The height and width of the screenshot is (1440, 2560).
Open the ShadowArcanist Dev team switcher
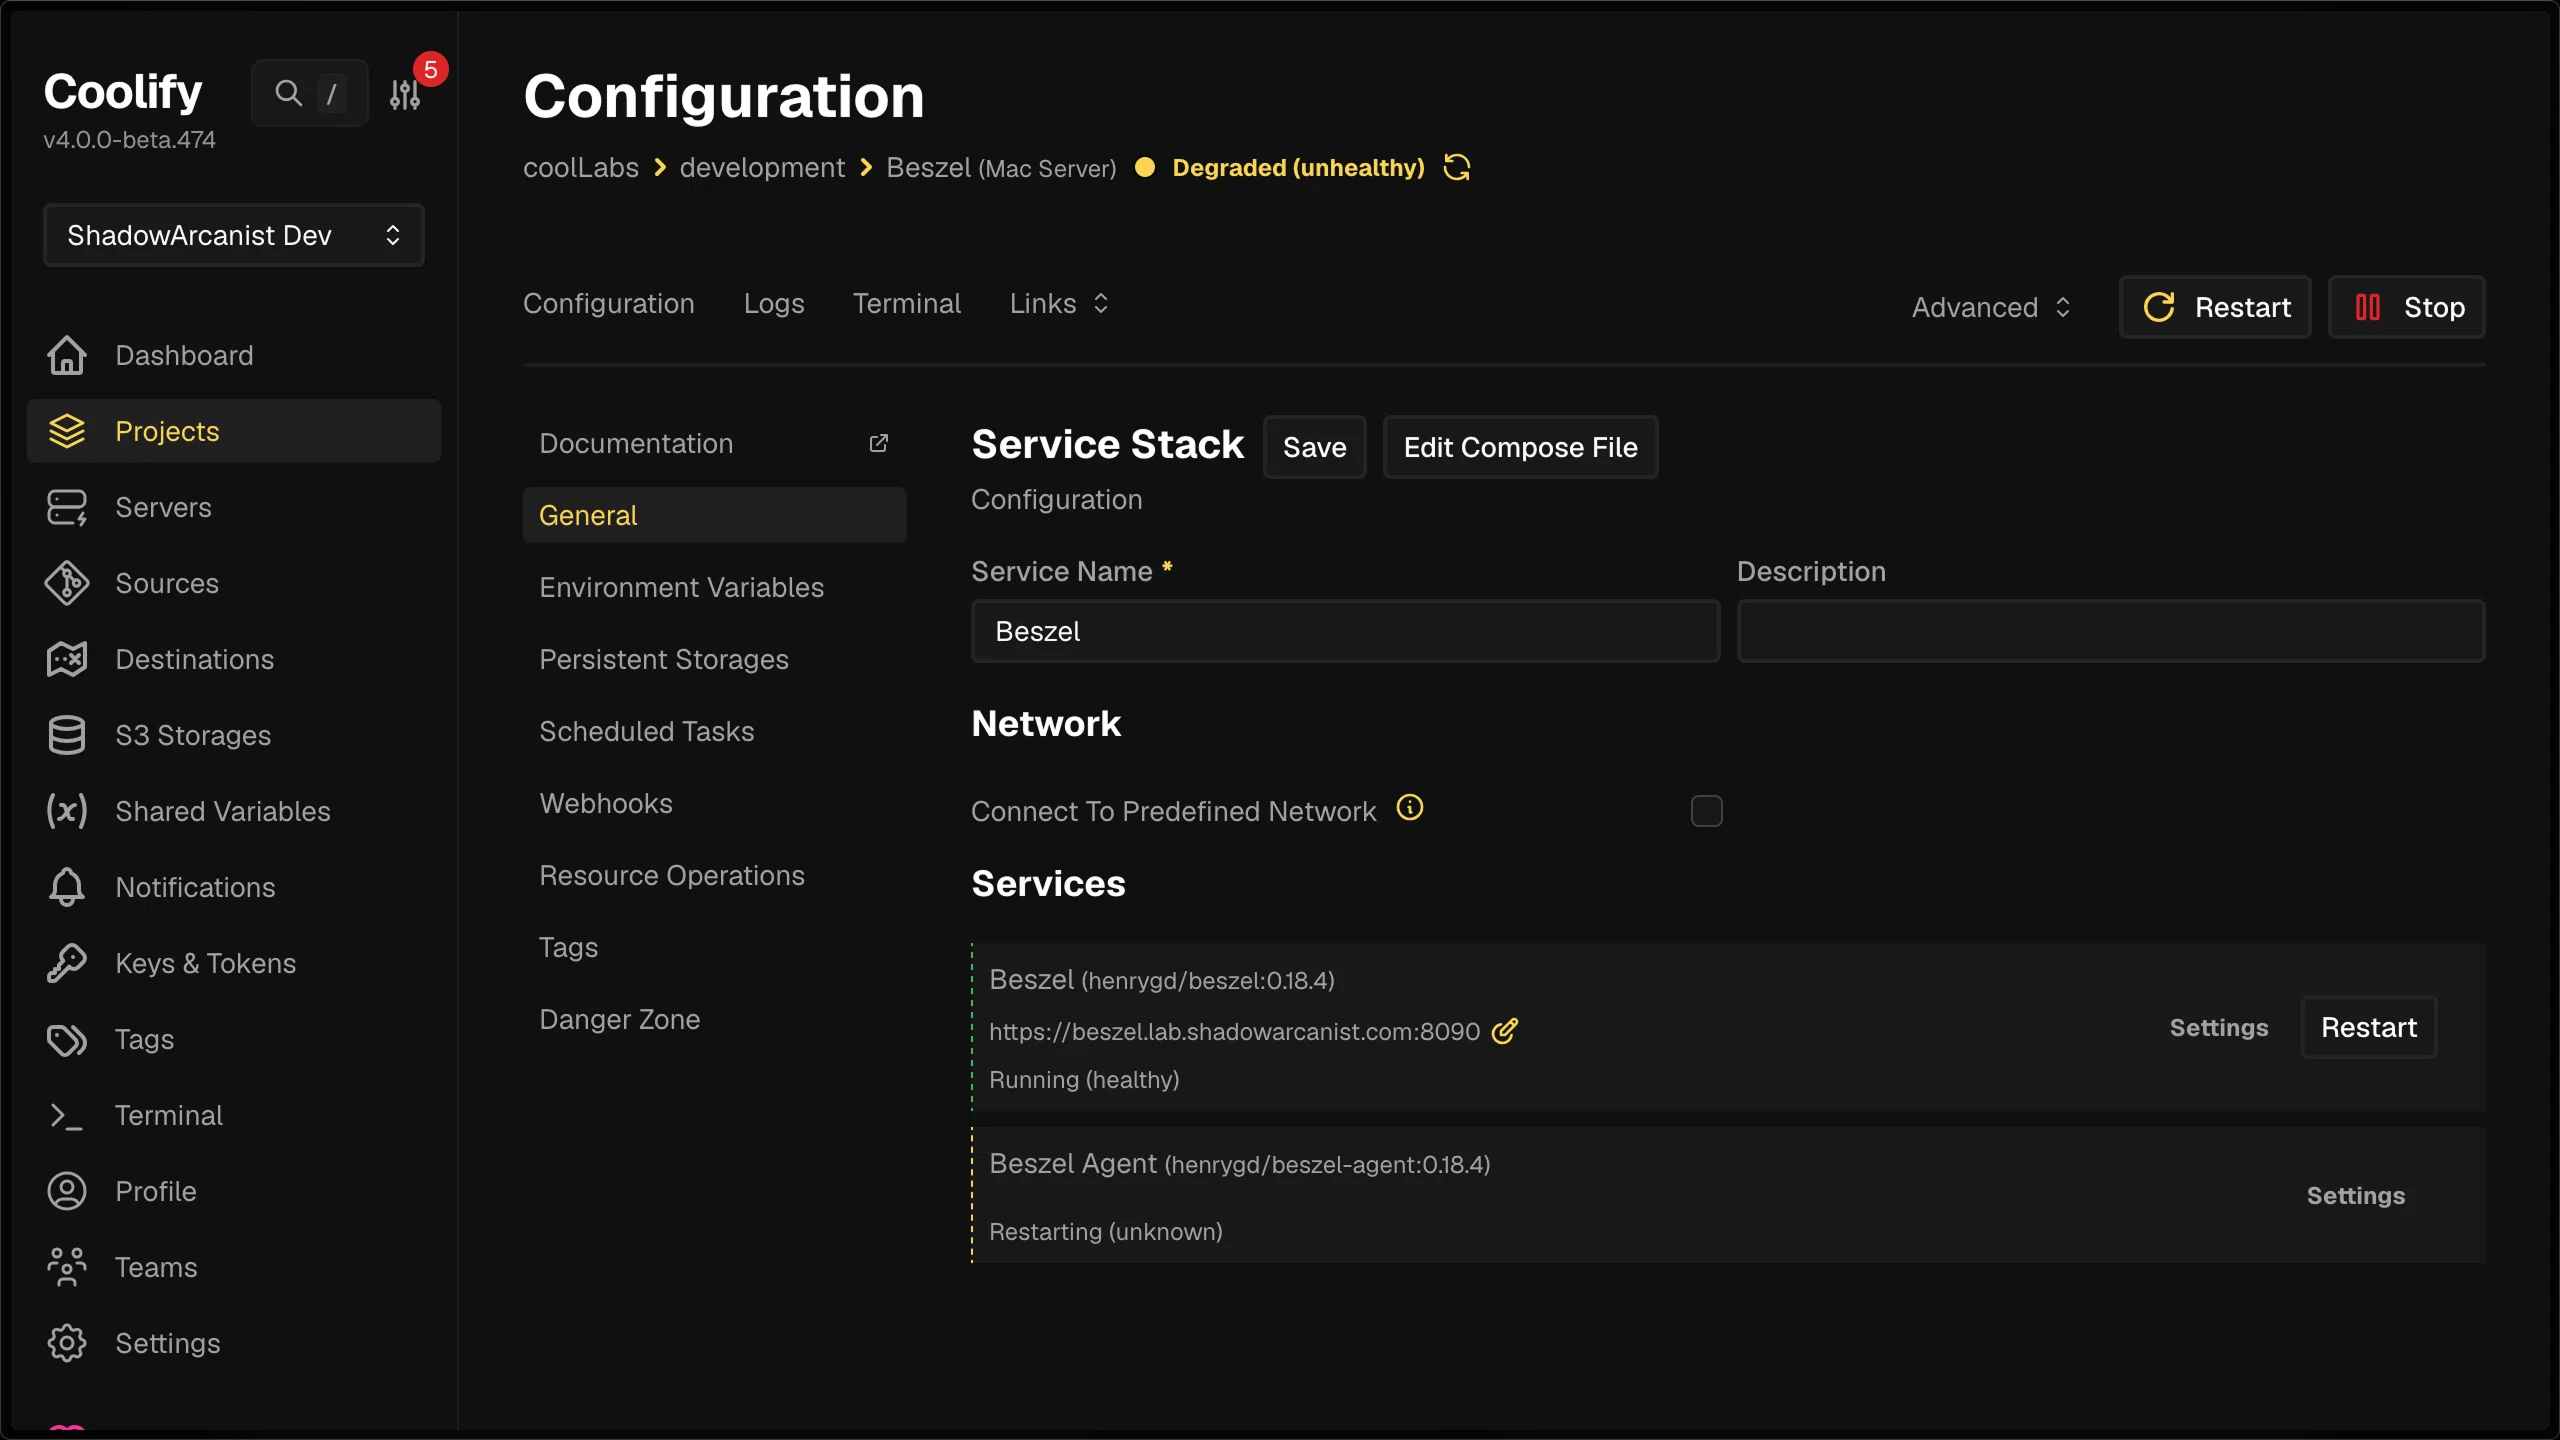click(x=234, y=235)
